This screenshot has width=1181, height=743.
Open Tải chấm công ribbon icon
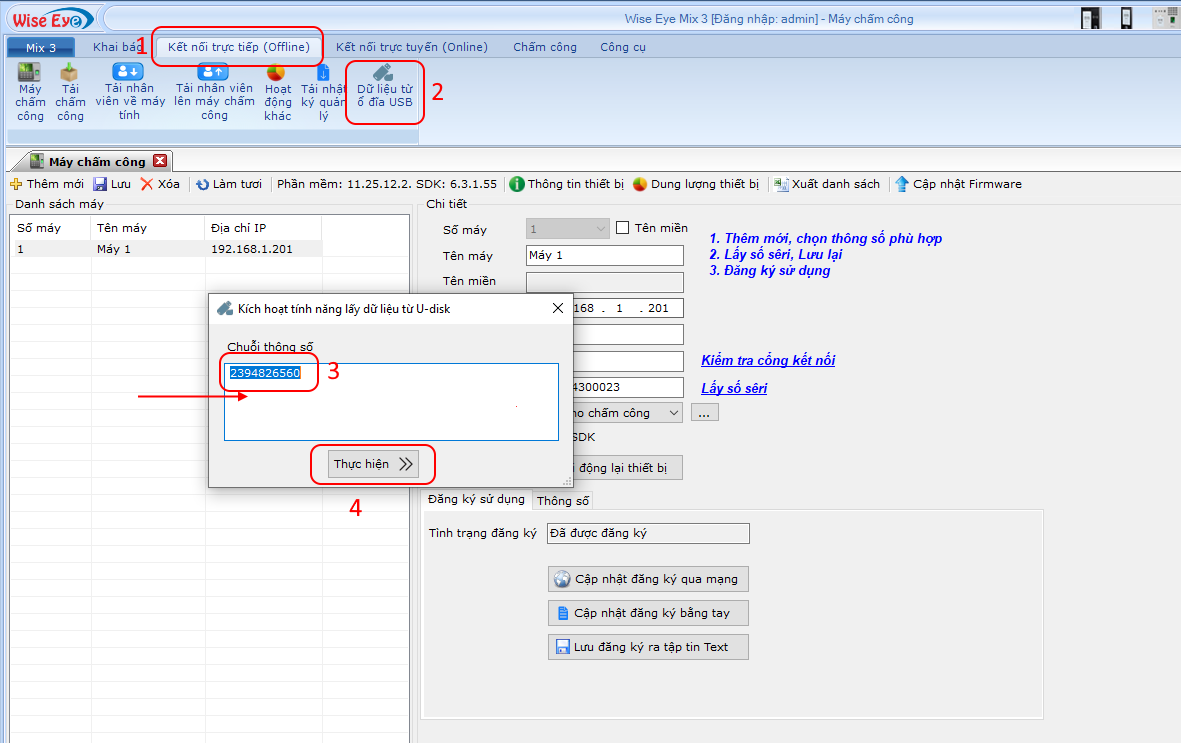tap(70, 91)
